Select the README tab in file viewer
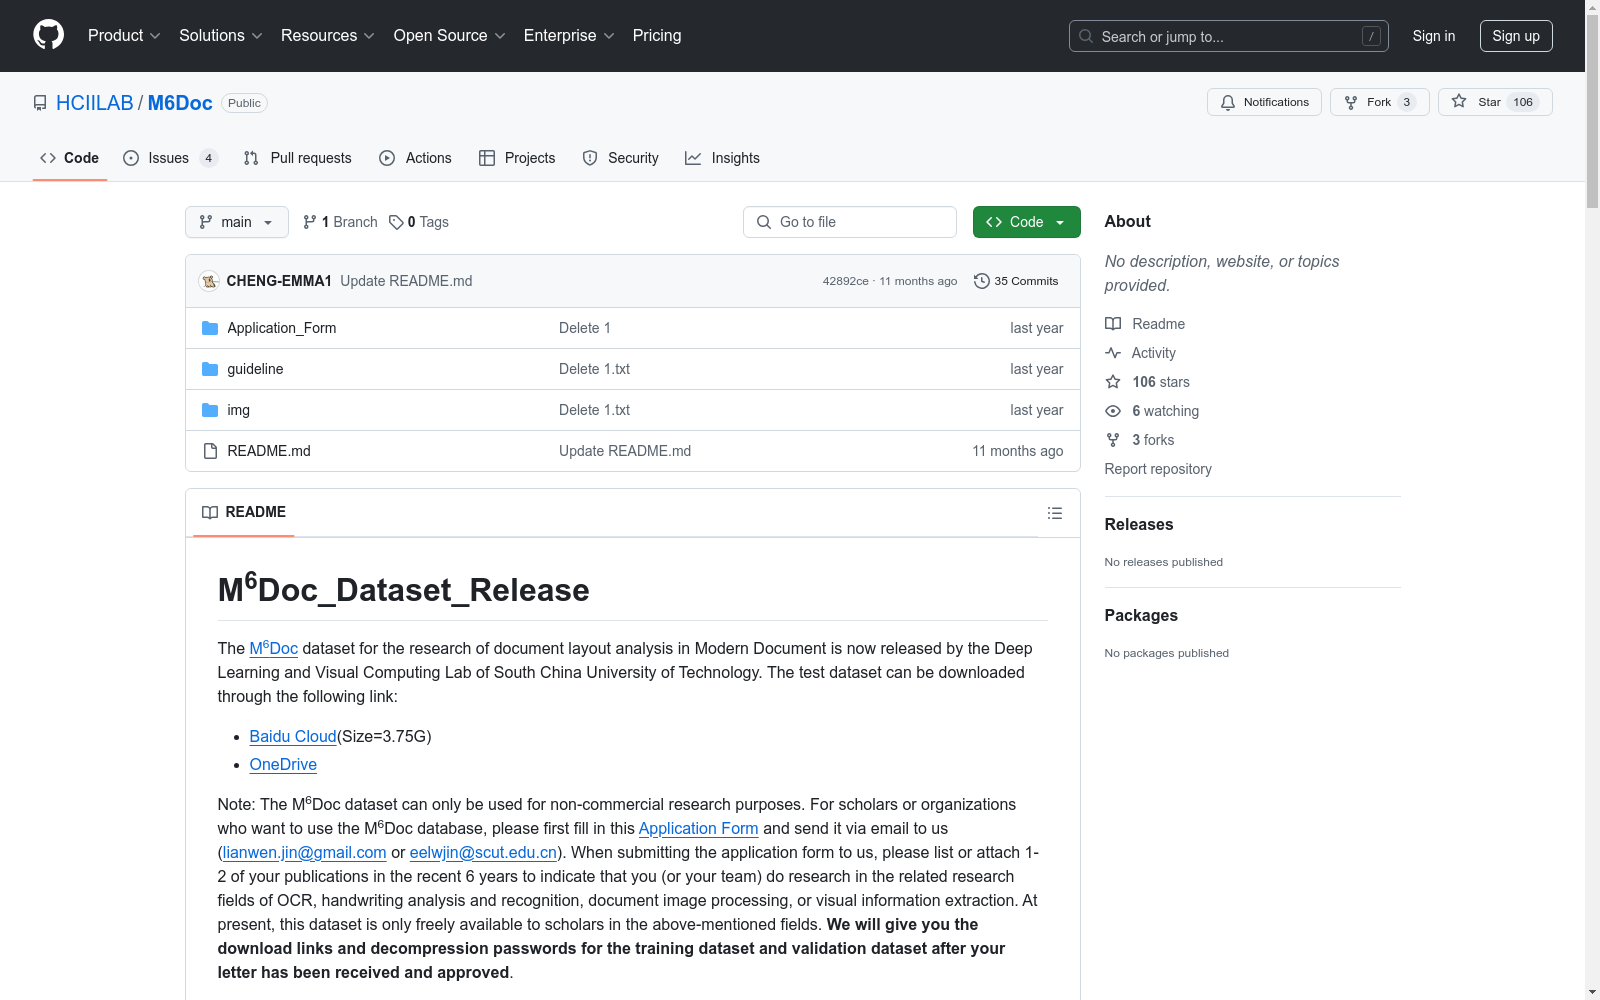The image size is (1600, 1000). point(244,512)
